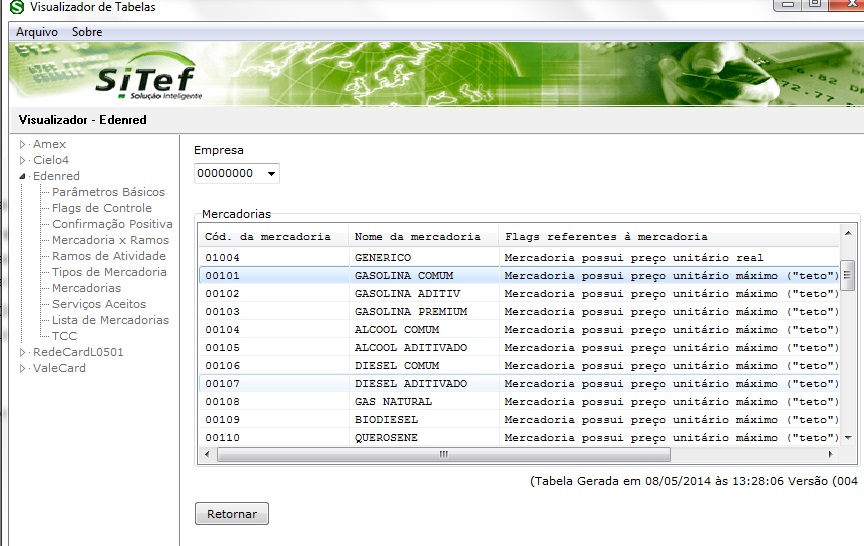Viewport: 864px width, 546px height.
Task: Open Confirmação Positiva tree item
Action: (112, 224)
